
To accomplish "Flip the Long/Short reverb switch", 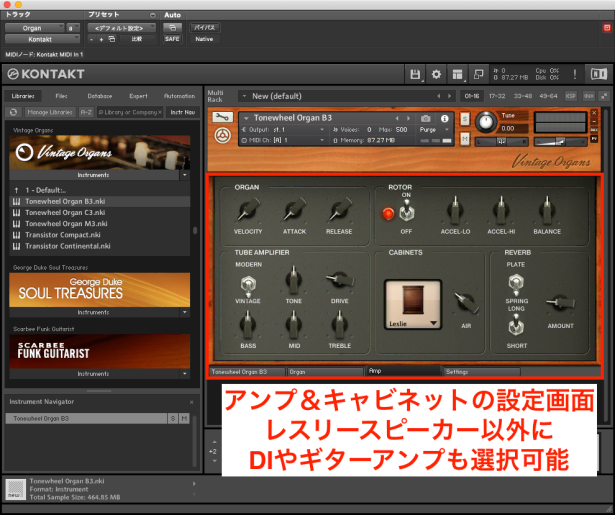I will click(516, 326).
